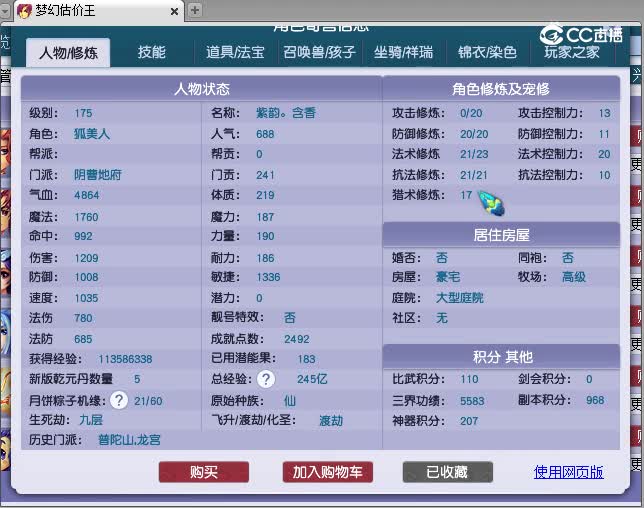644x508 pixels.
Task: Click 三界功绩 value 5583
Action: click(x=472, y=401)
